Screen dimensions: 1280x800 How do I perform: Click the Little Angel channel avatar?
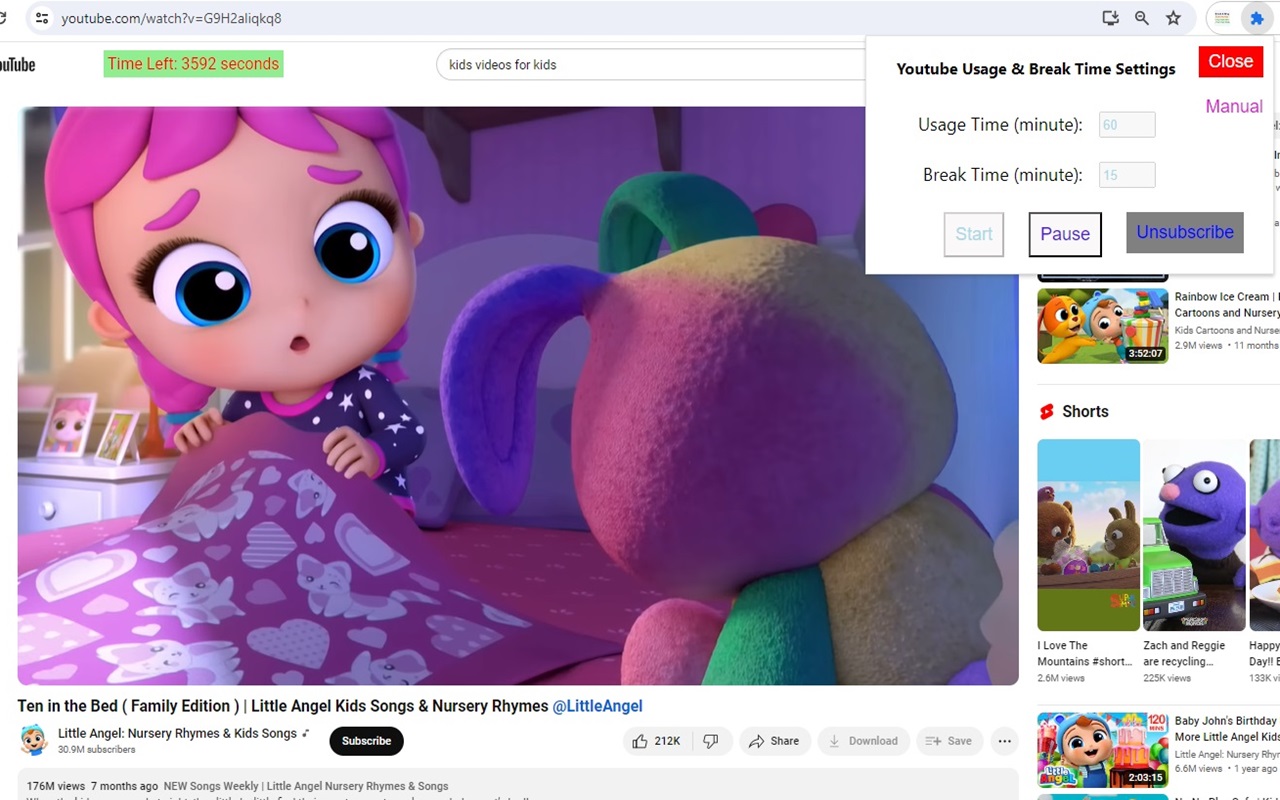[34, 740]
